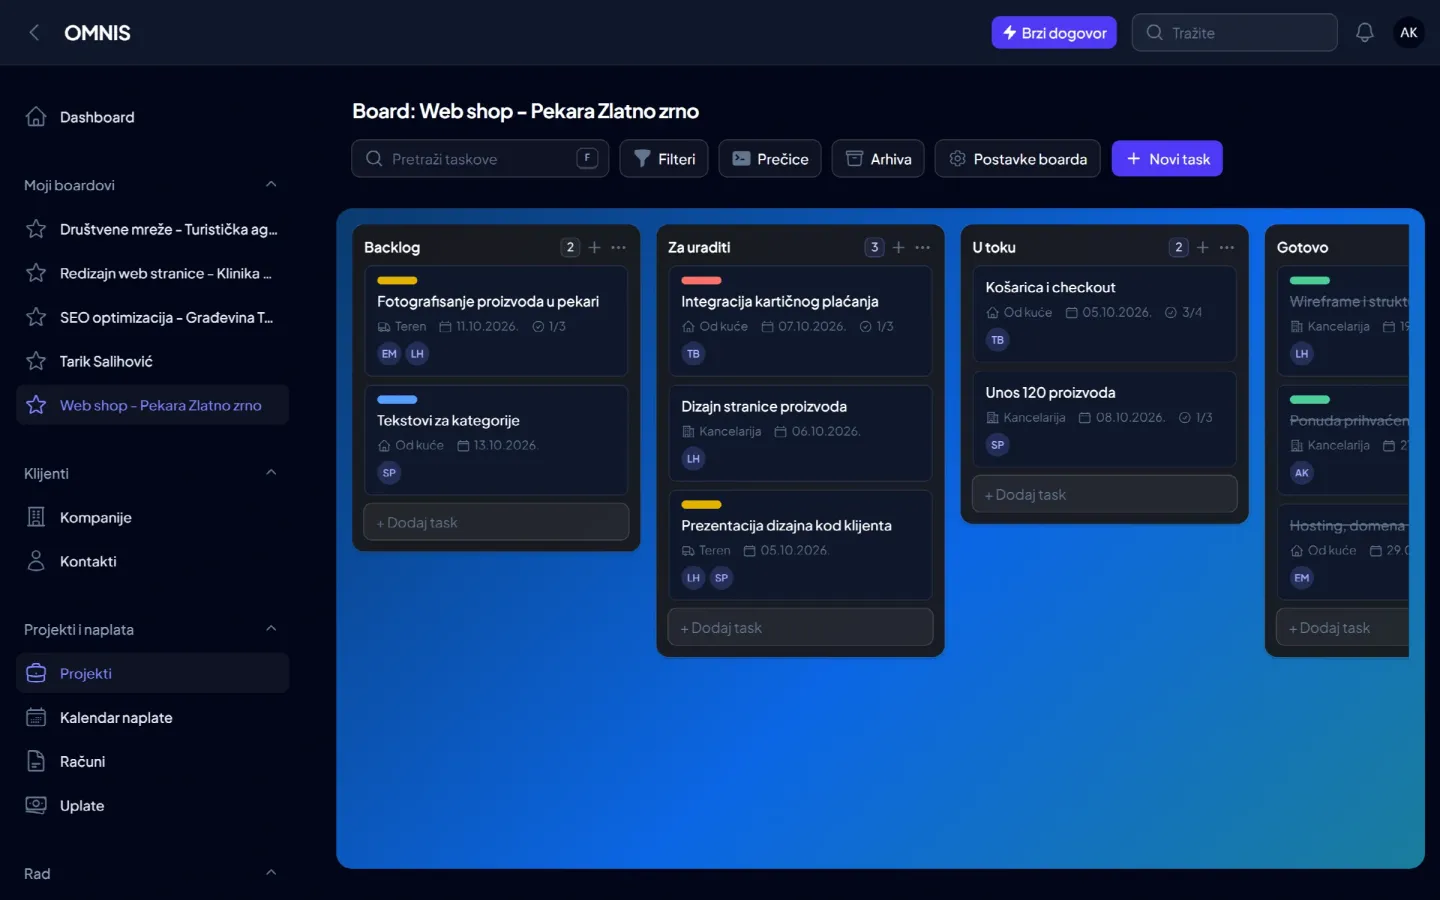Open Kalendar naplate in sidebar

[x=152, y=717]
